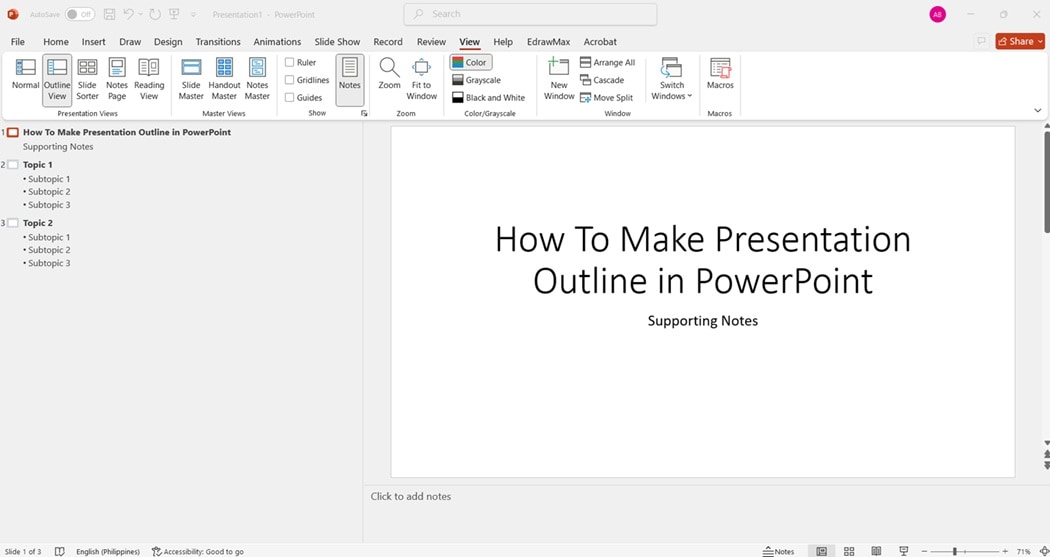Click the Search box
This screenshot has height=557, width=1050.
(530, 14)
